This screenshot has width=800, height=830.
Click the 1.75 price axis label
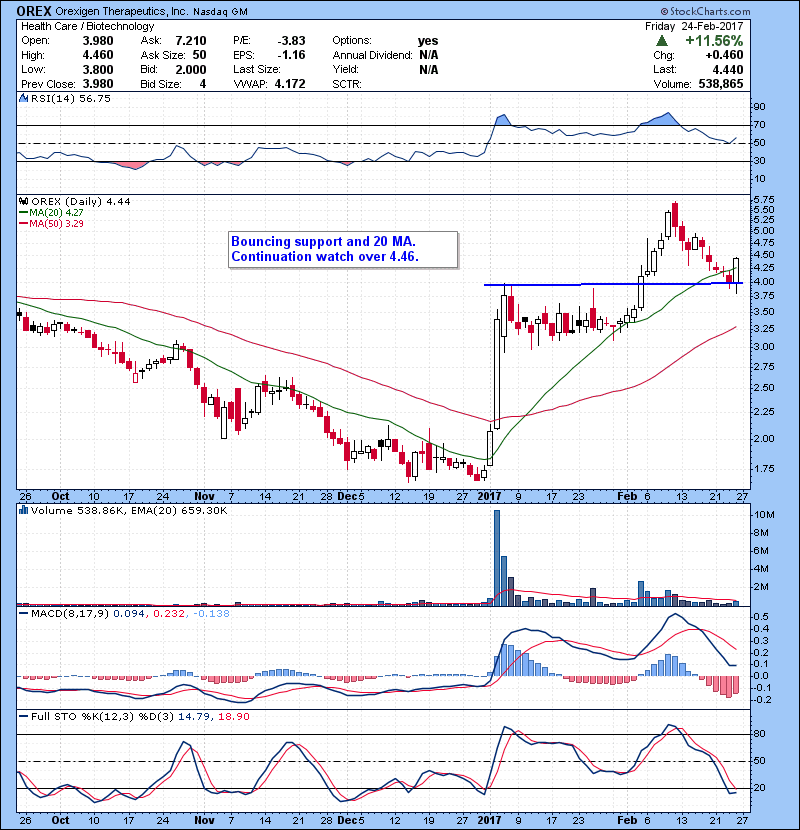pos(763,468)
